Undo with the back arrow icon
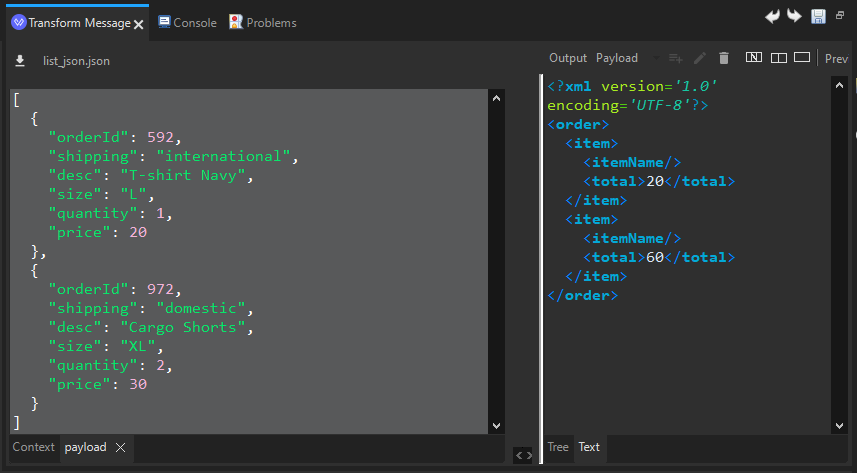Viewport: 857px width, 473px height. click(x=772, y=16)
